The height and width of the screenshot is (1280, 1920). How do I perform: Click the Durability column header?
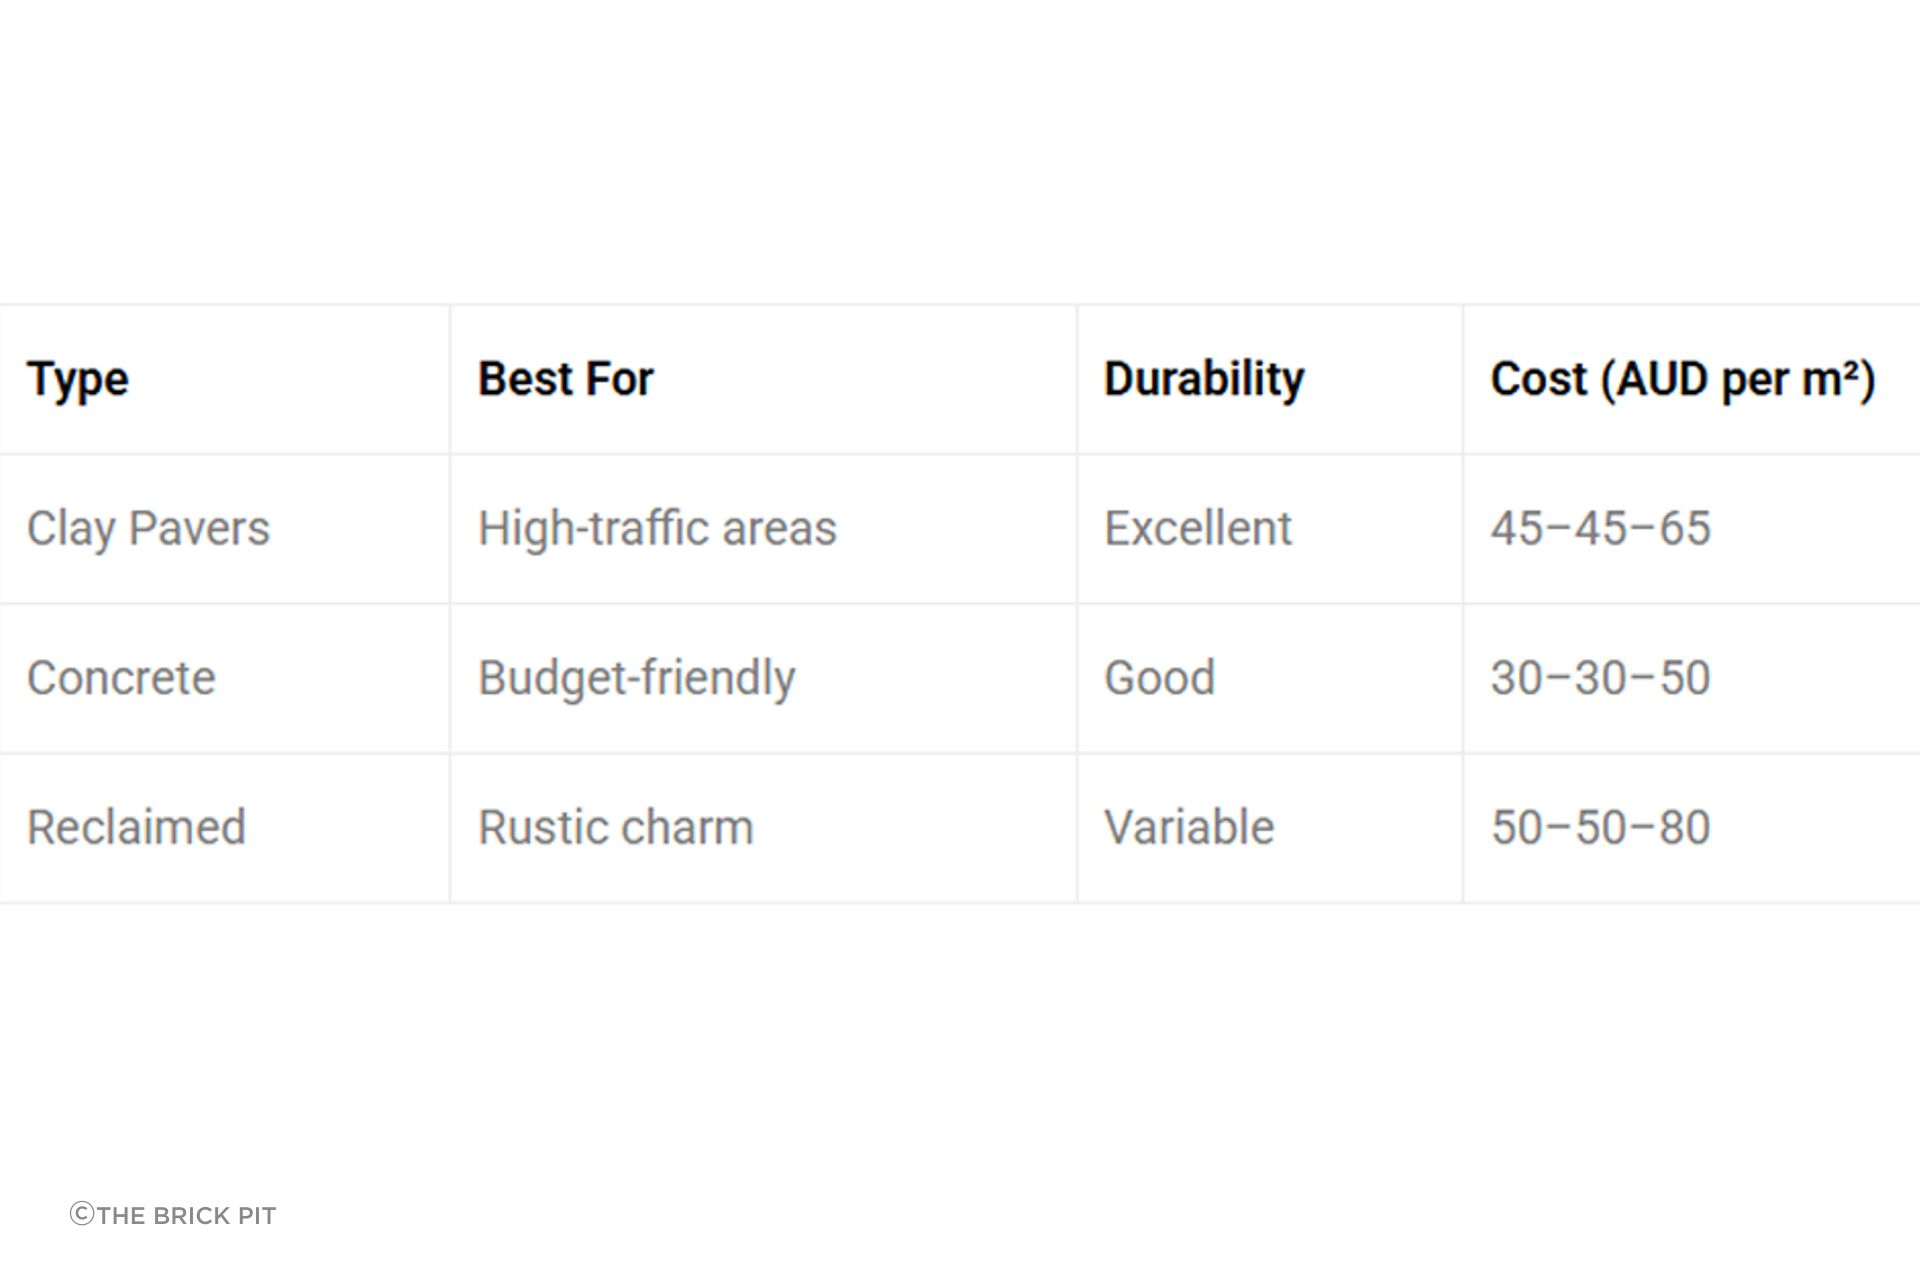click(1204, 380)
